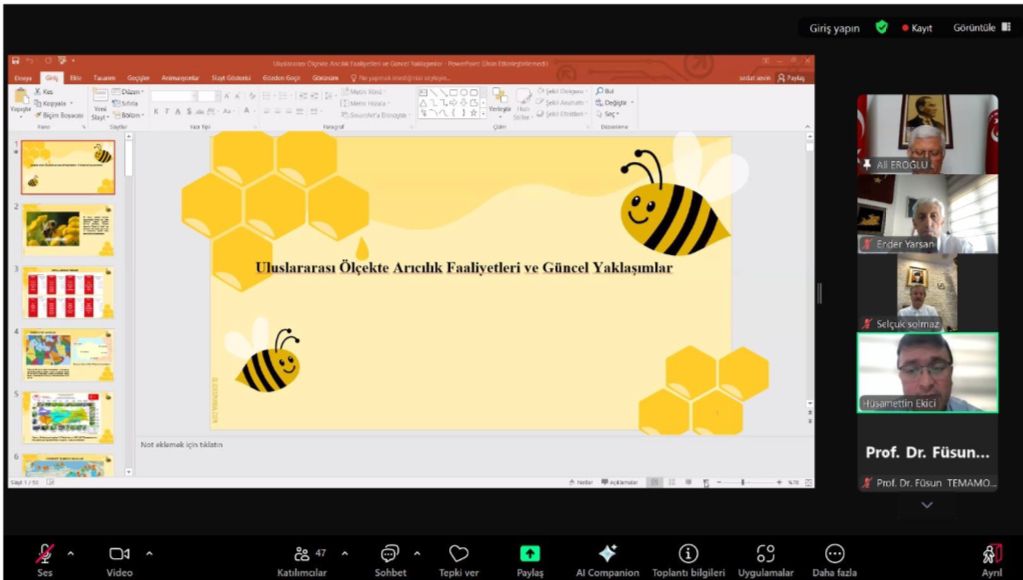
Task: Click Açıklamalar comments in status bar
Action: pos(619,482)
